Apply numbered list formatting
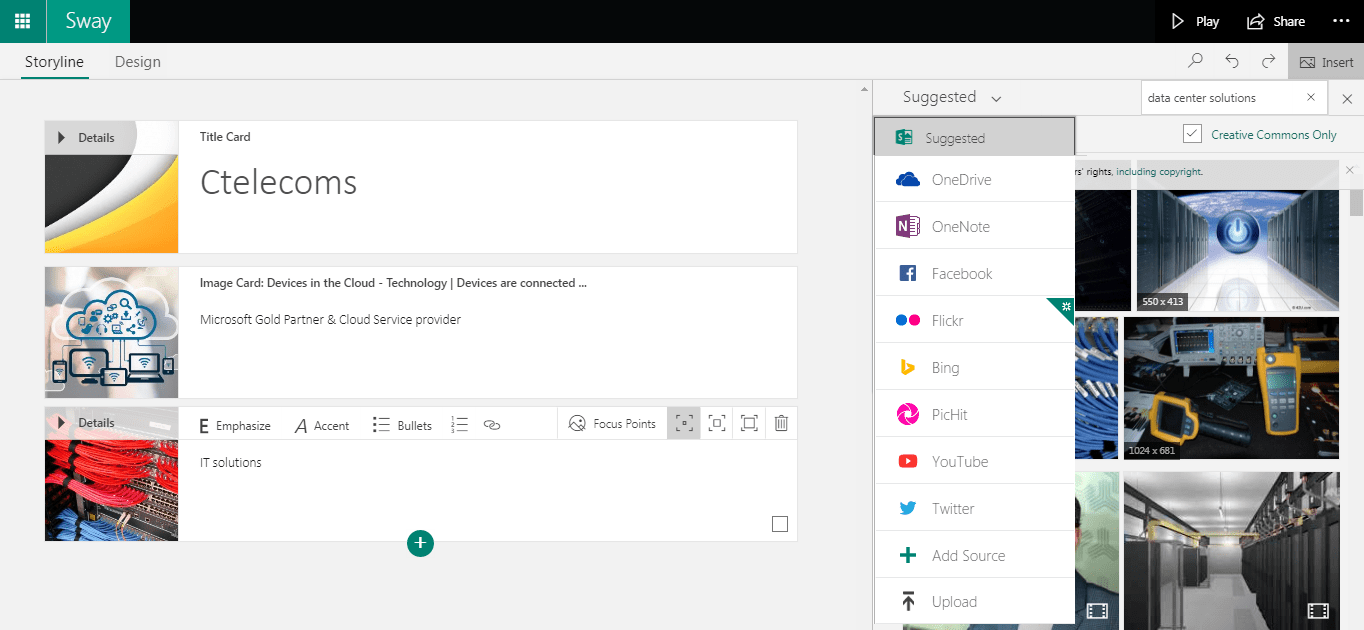 click(459, 425)
